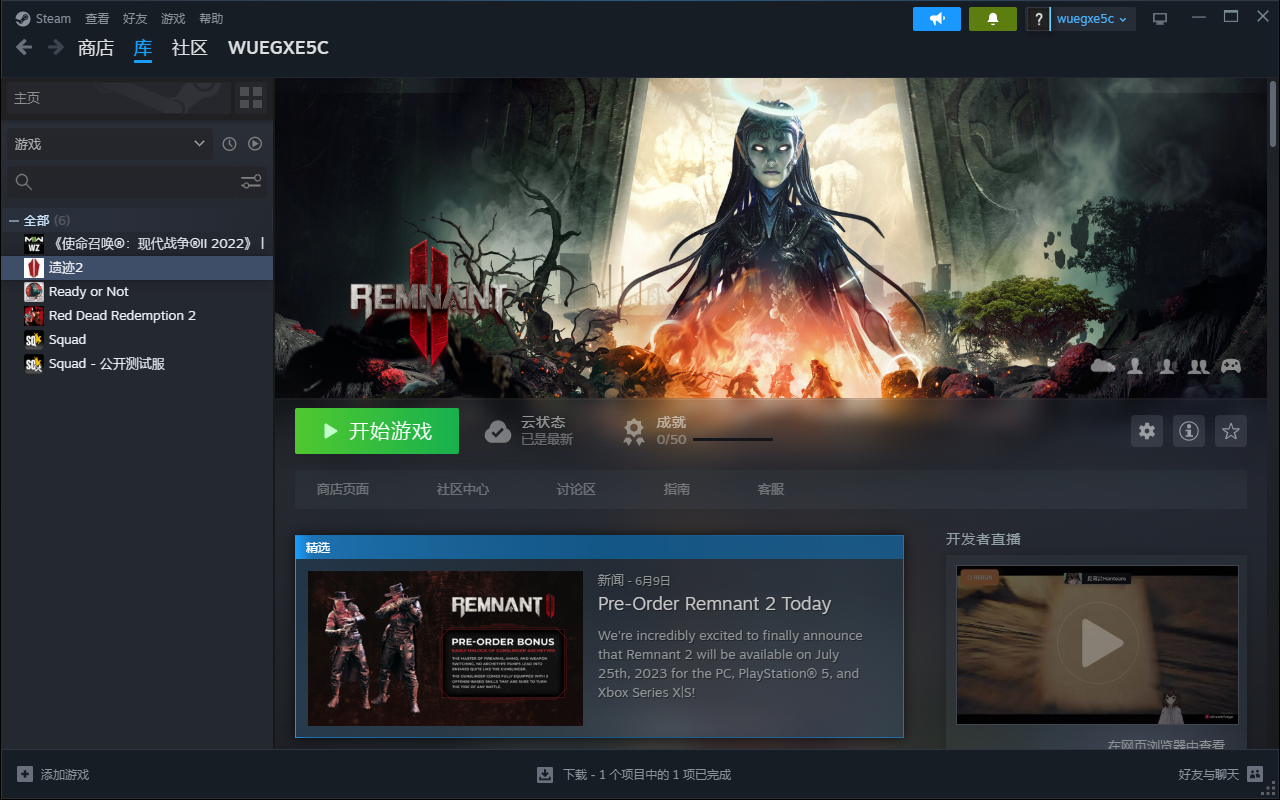Add game to favorites star icon
Viewport: 1280px width, 800px height.
[1231, 431]
